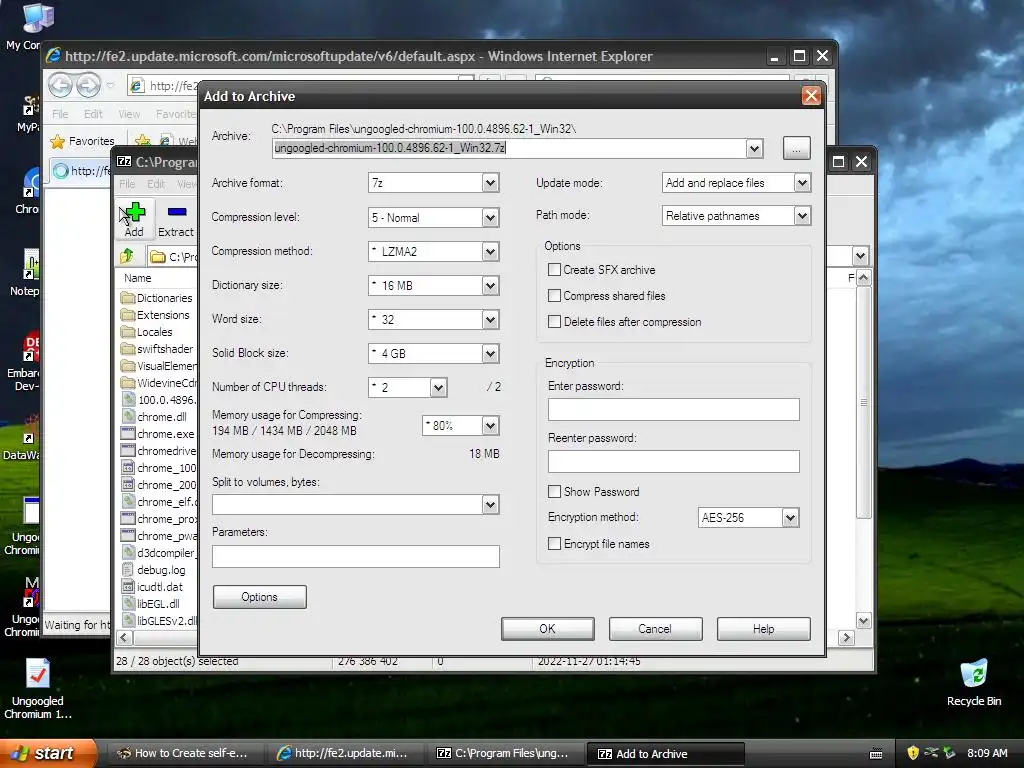Click the Parameters input field

pyautogui.click(x=356, y=556)
